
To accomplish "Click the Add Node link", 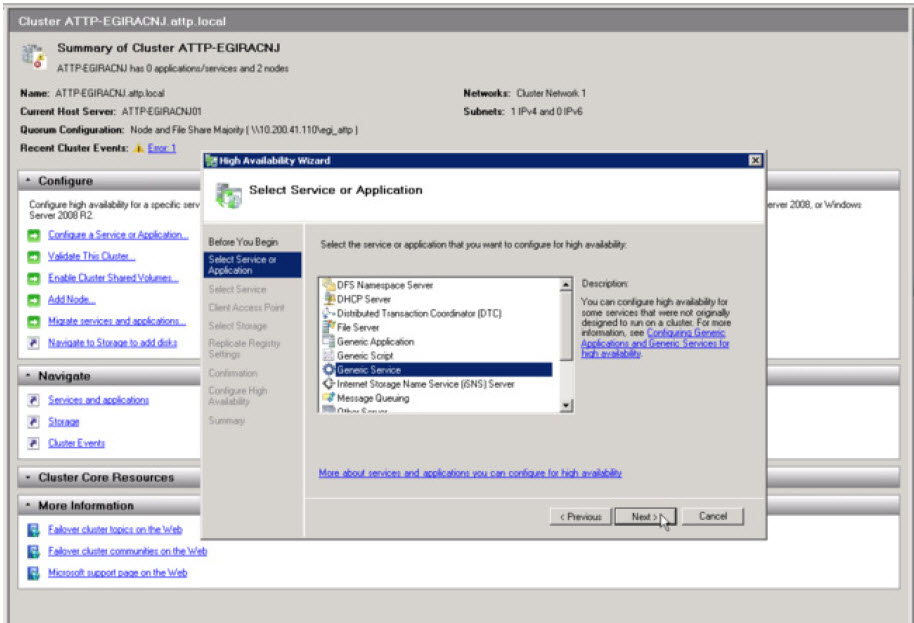I will pos(72,300).
